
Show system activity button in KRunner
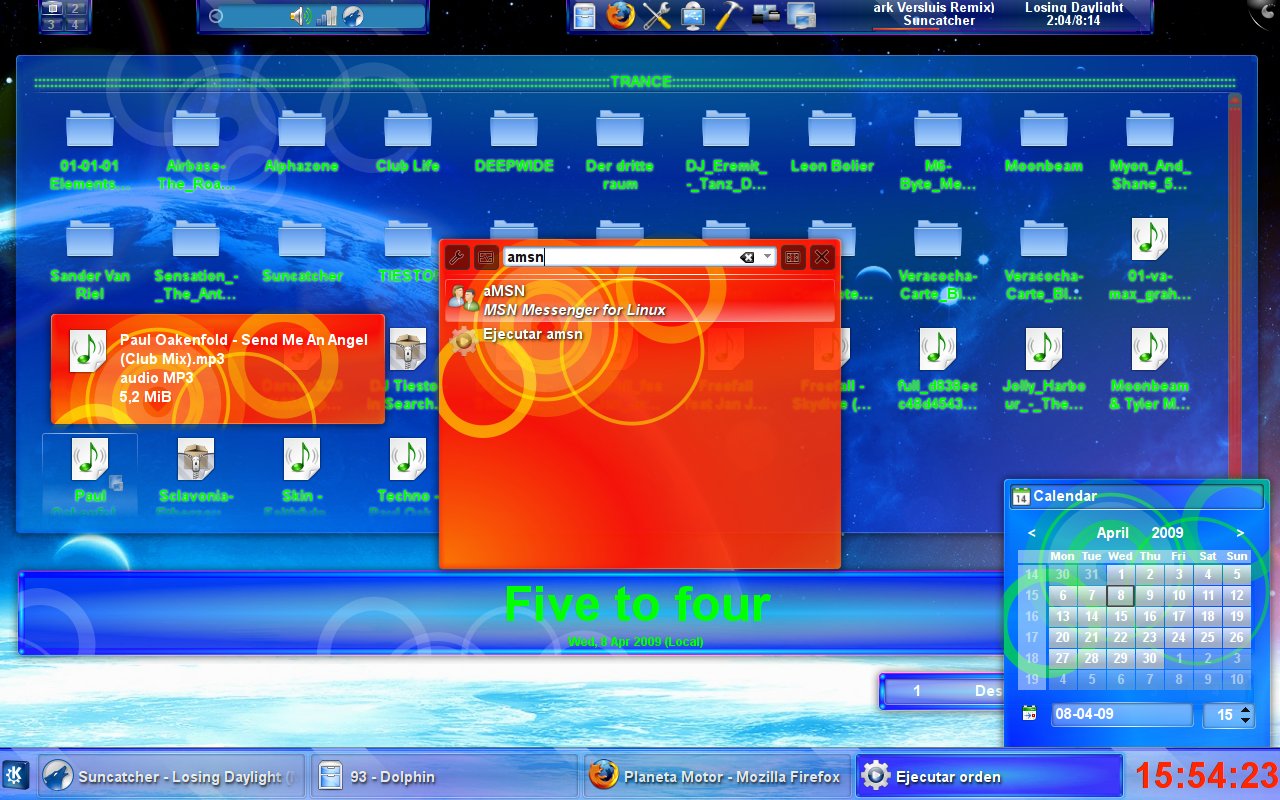click(485, 257)
